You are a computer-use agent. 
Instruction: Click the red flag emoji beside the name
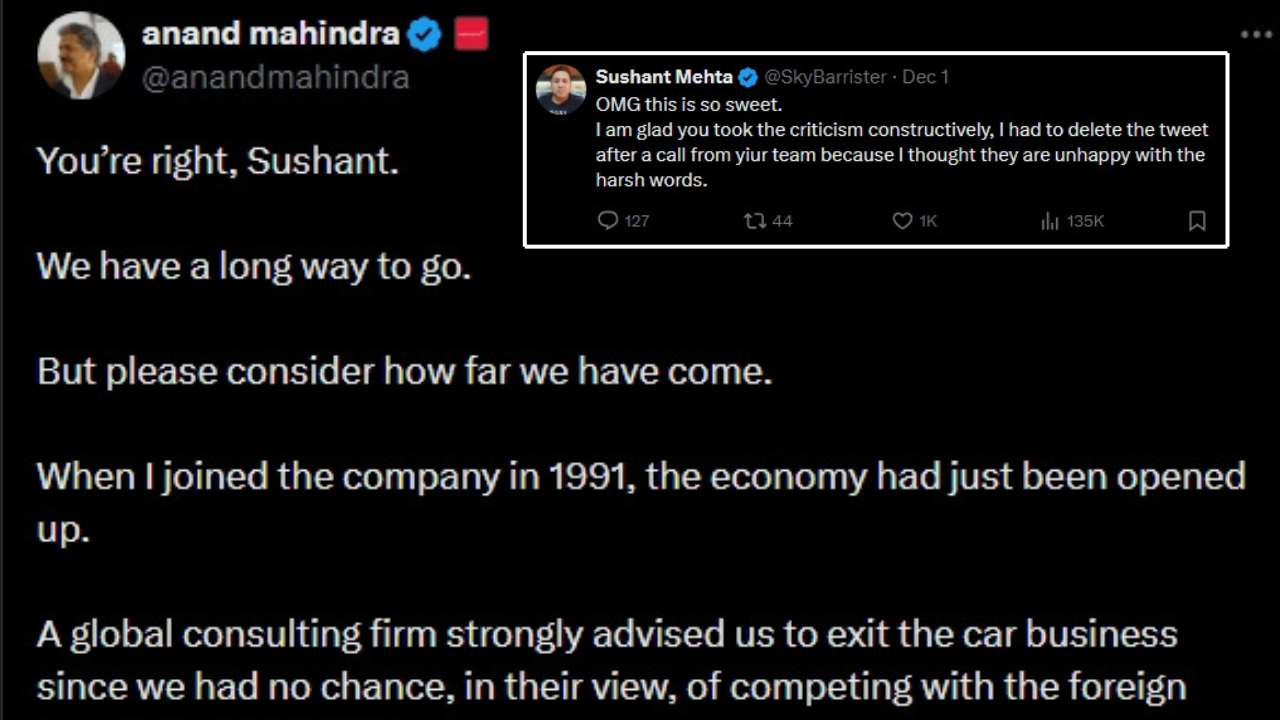point(471,33)
